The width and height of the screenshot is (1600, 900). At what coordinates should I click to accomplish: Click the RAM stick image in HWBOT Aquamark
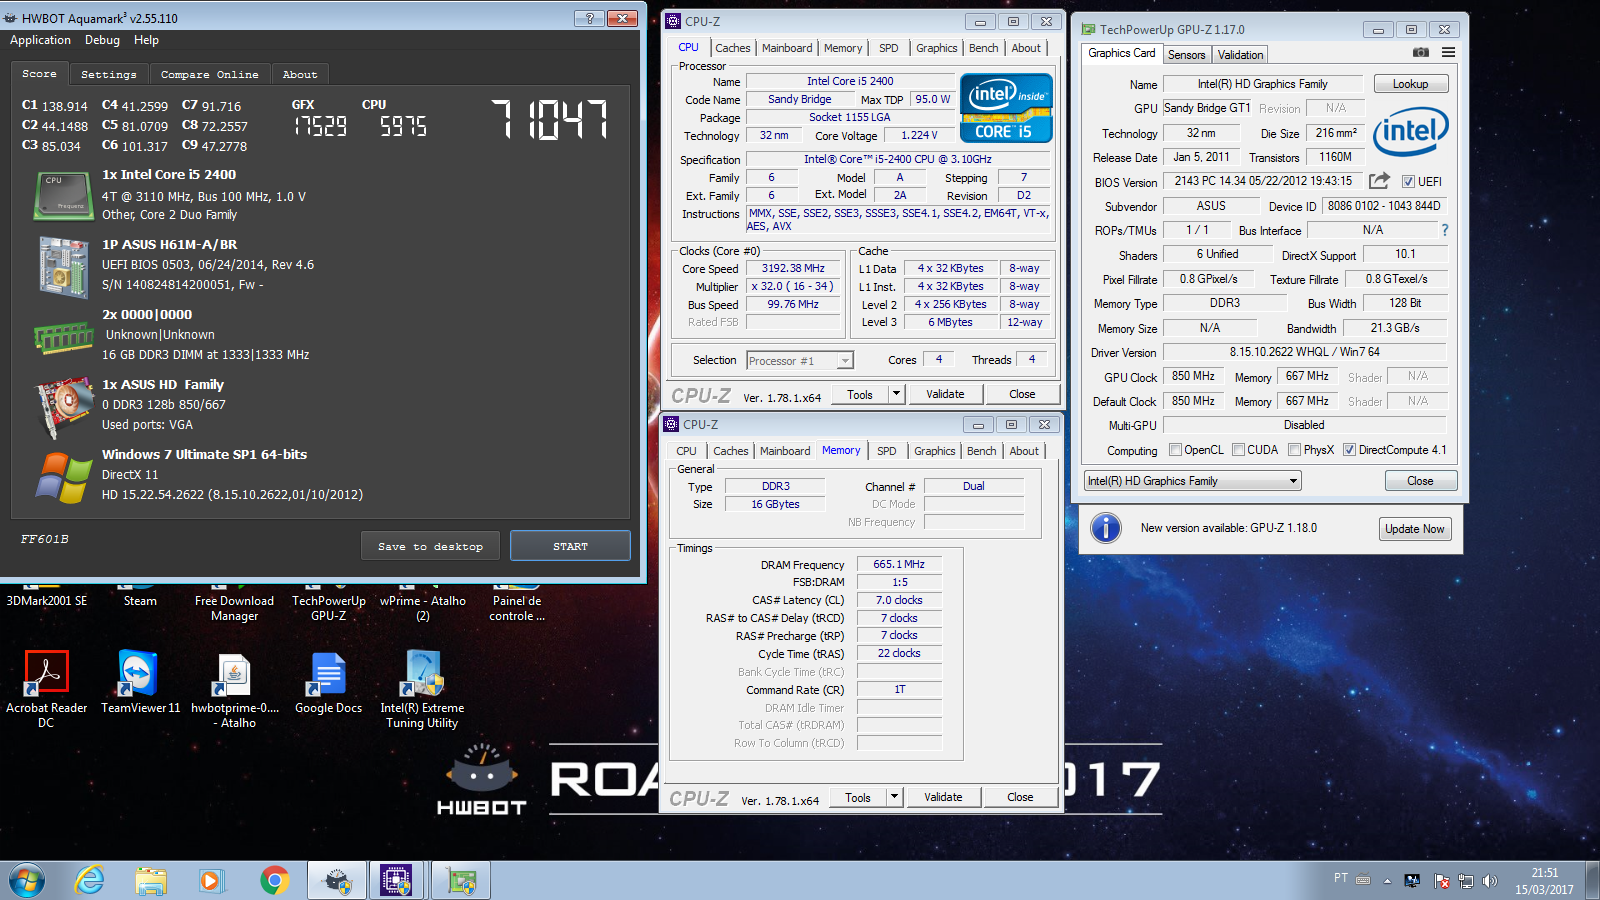(x=63, y=338)
